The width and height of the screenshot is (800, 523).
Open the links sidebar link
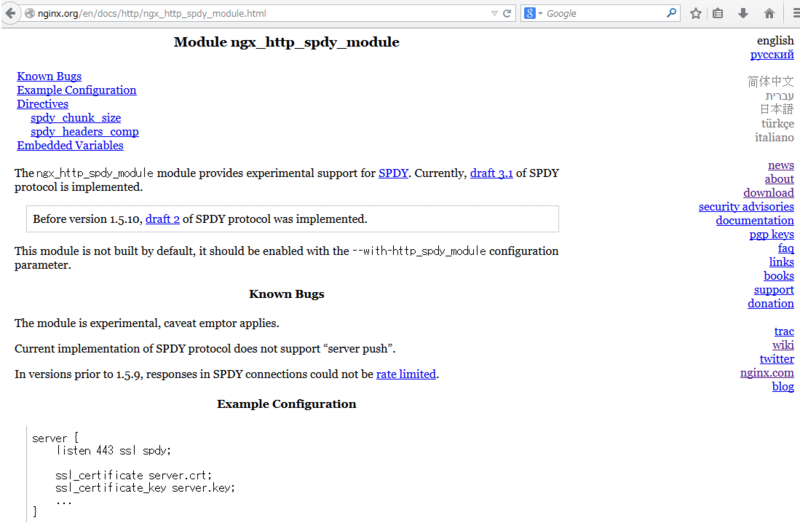(x=781, y=262)
